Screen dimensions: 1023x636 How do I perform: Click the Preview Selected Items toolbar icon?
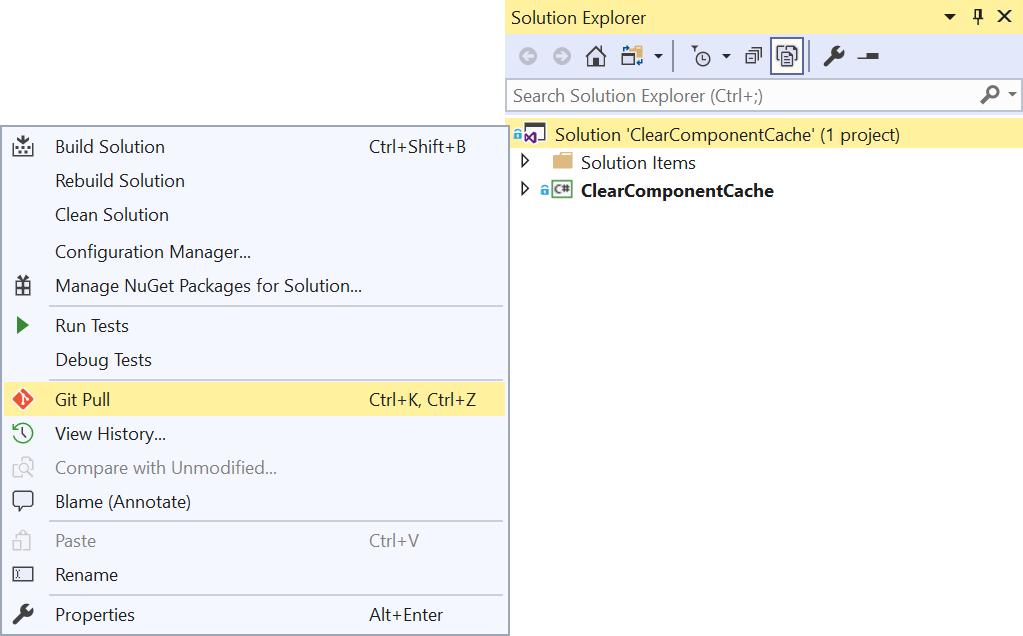click(868, 57)
